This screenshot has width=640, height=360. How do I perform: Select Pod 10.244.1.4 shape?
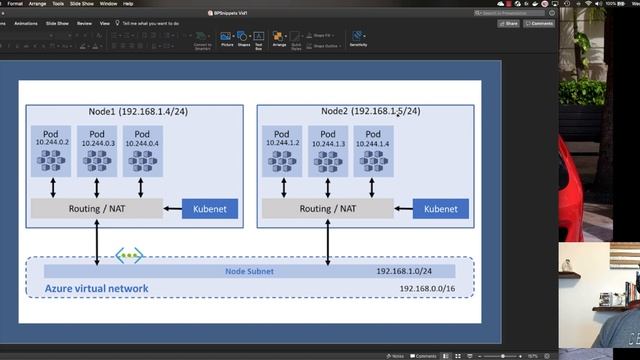[x=373, y=151]
